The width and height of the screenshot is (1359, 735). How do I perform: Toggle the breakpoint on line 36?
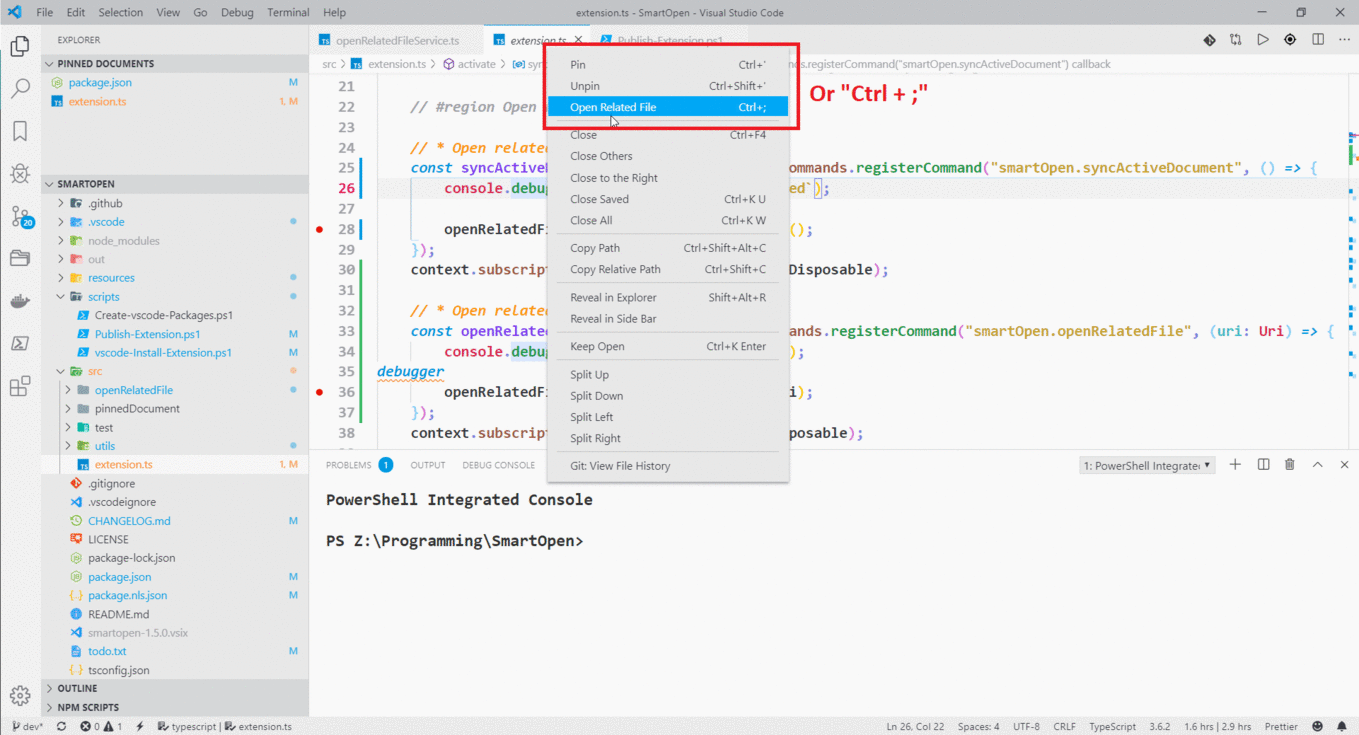[x=320, y=392]
